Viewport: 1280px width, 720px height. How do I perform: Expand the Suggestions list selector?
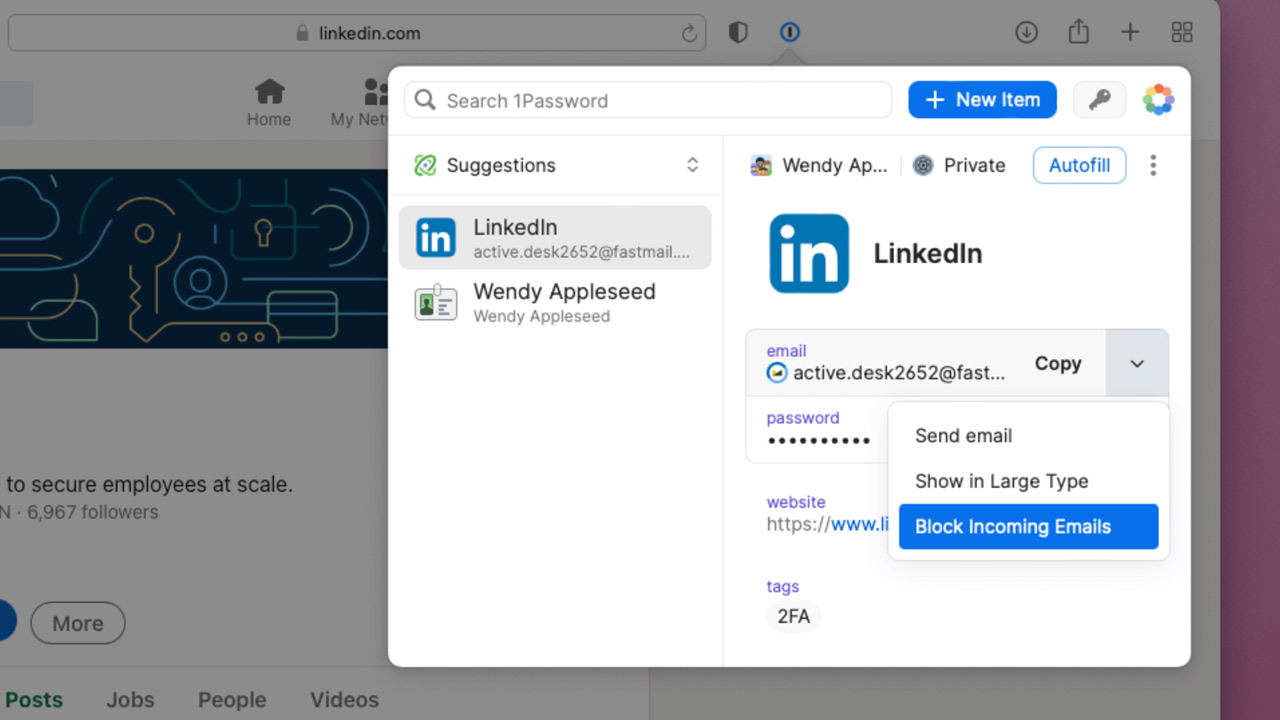(692, 166)
